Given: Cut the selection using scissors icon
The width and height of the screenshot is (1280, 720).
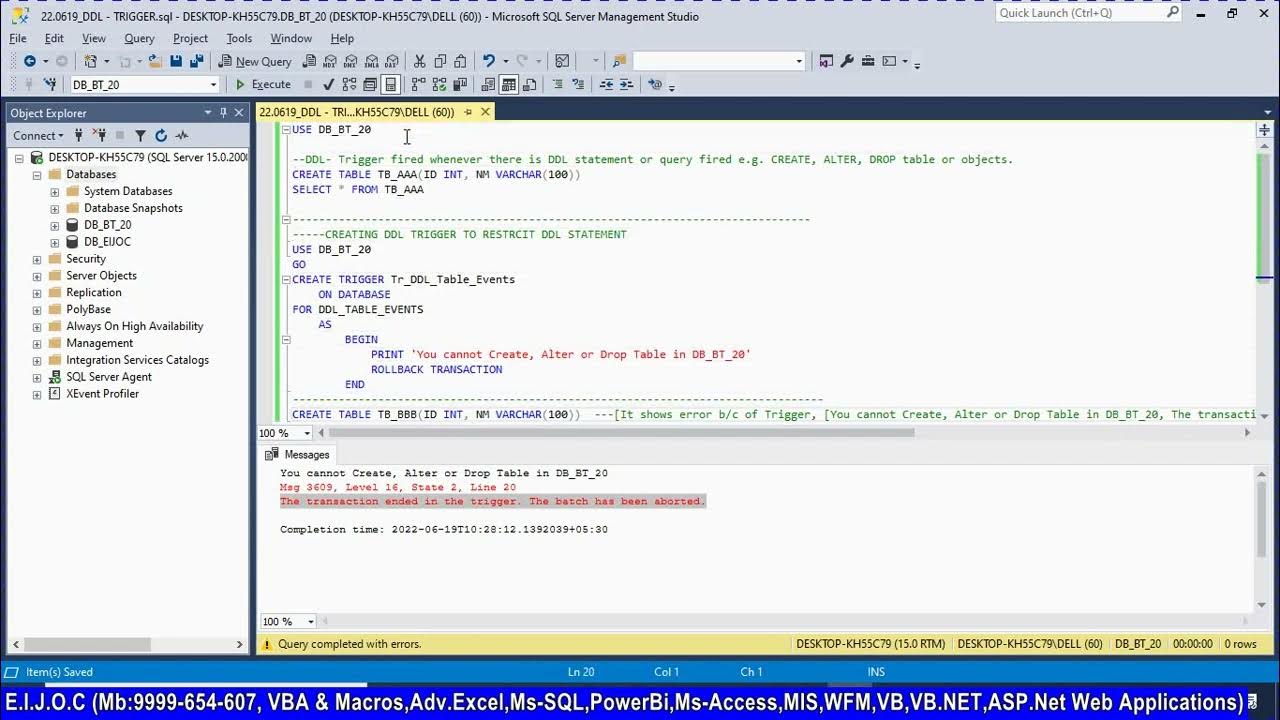Looking at the screenshot, I should (419, 61).
